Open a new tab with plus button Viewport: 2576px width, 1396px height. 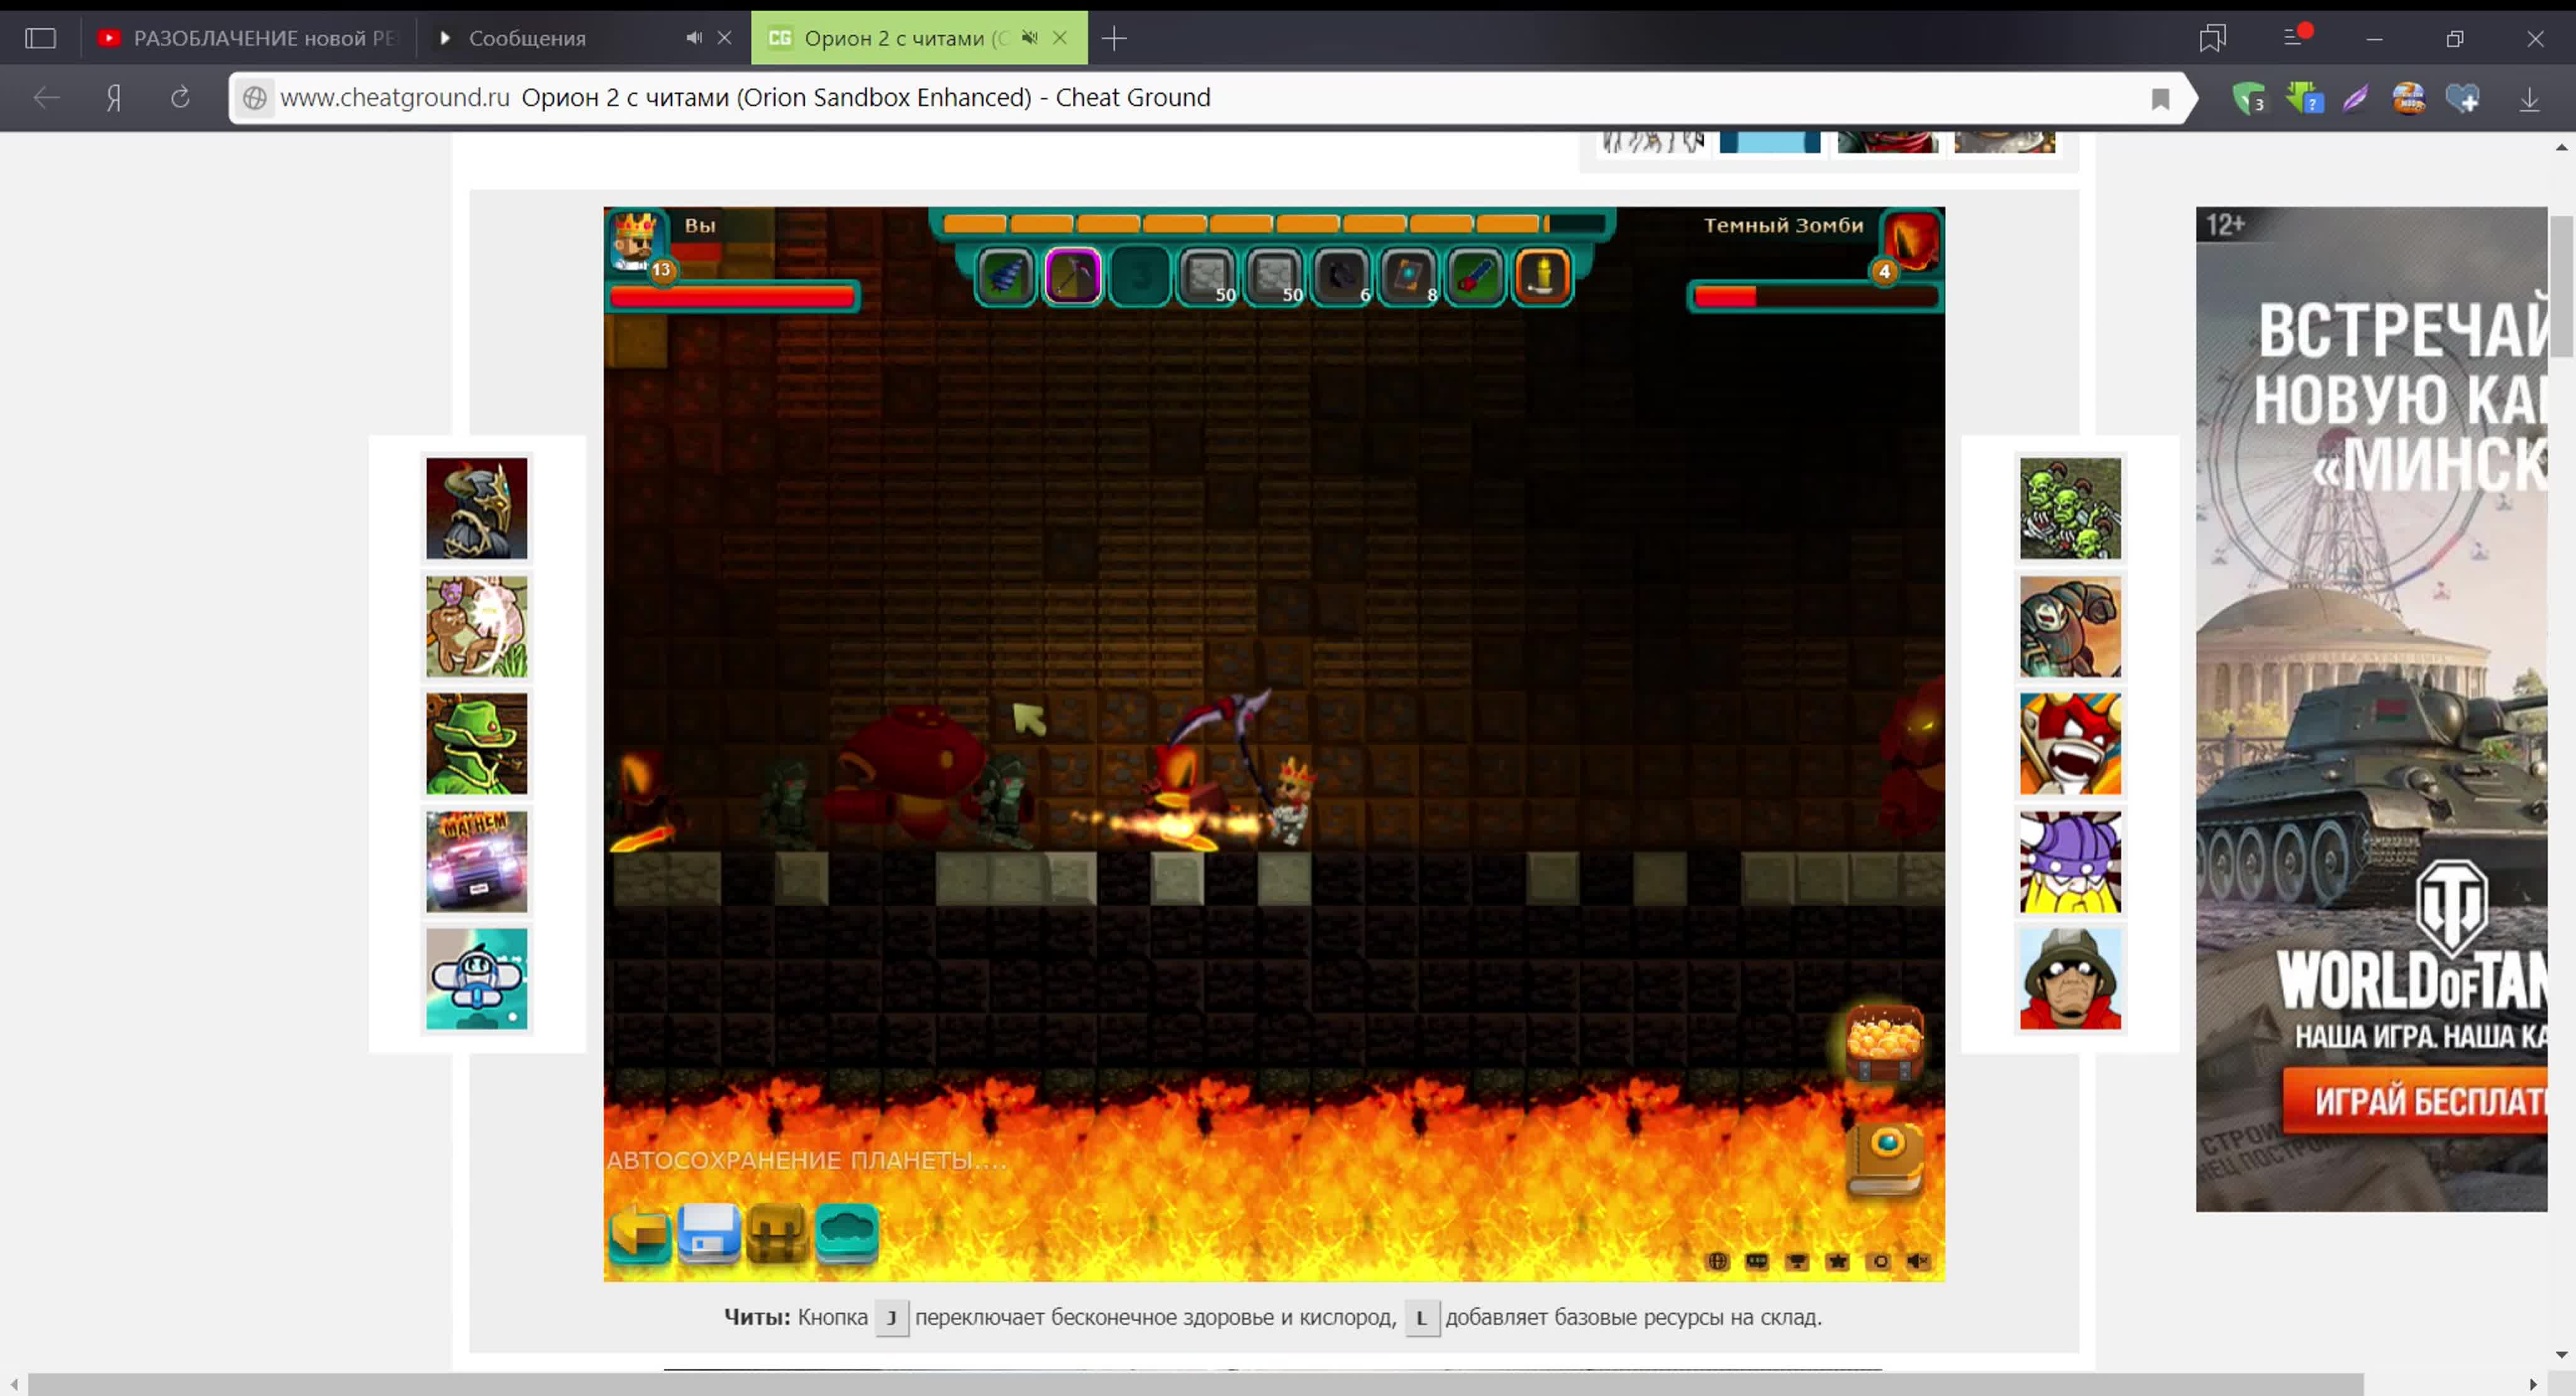(x=1114, y=38)
